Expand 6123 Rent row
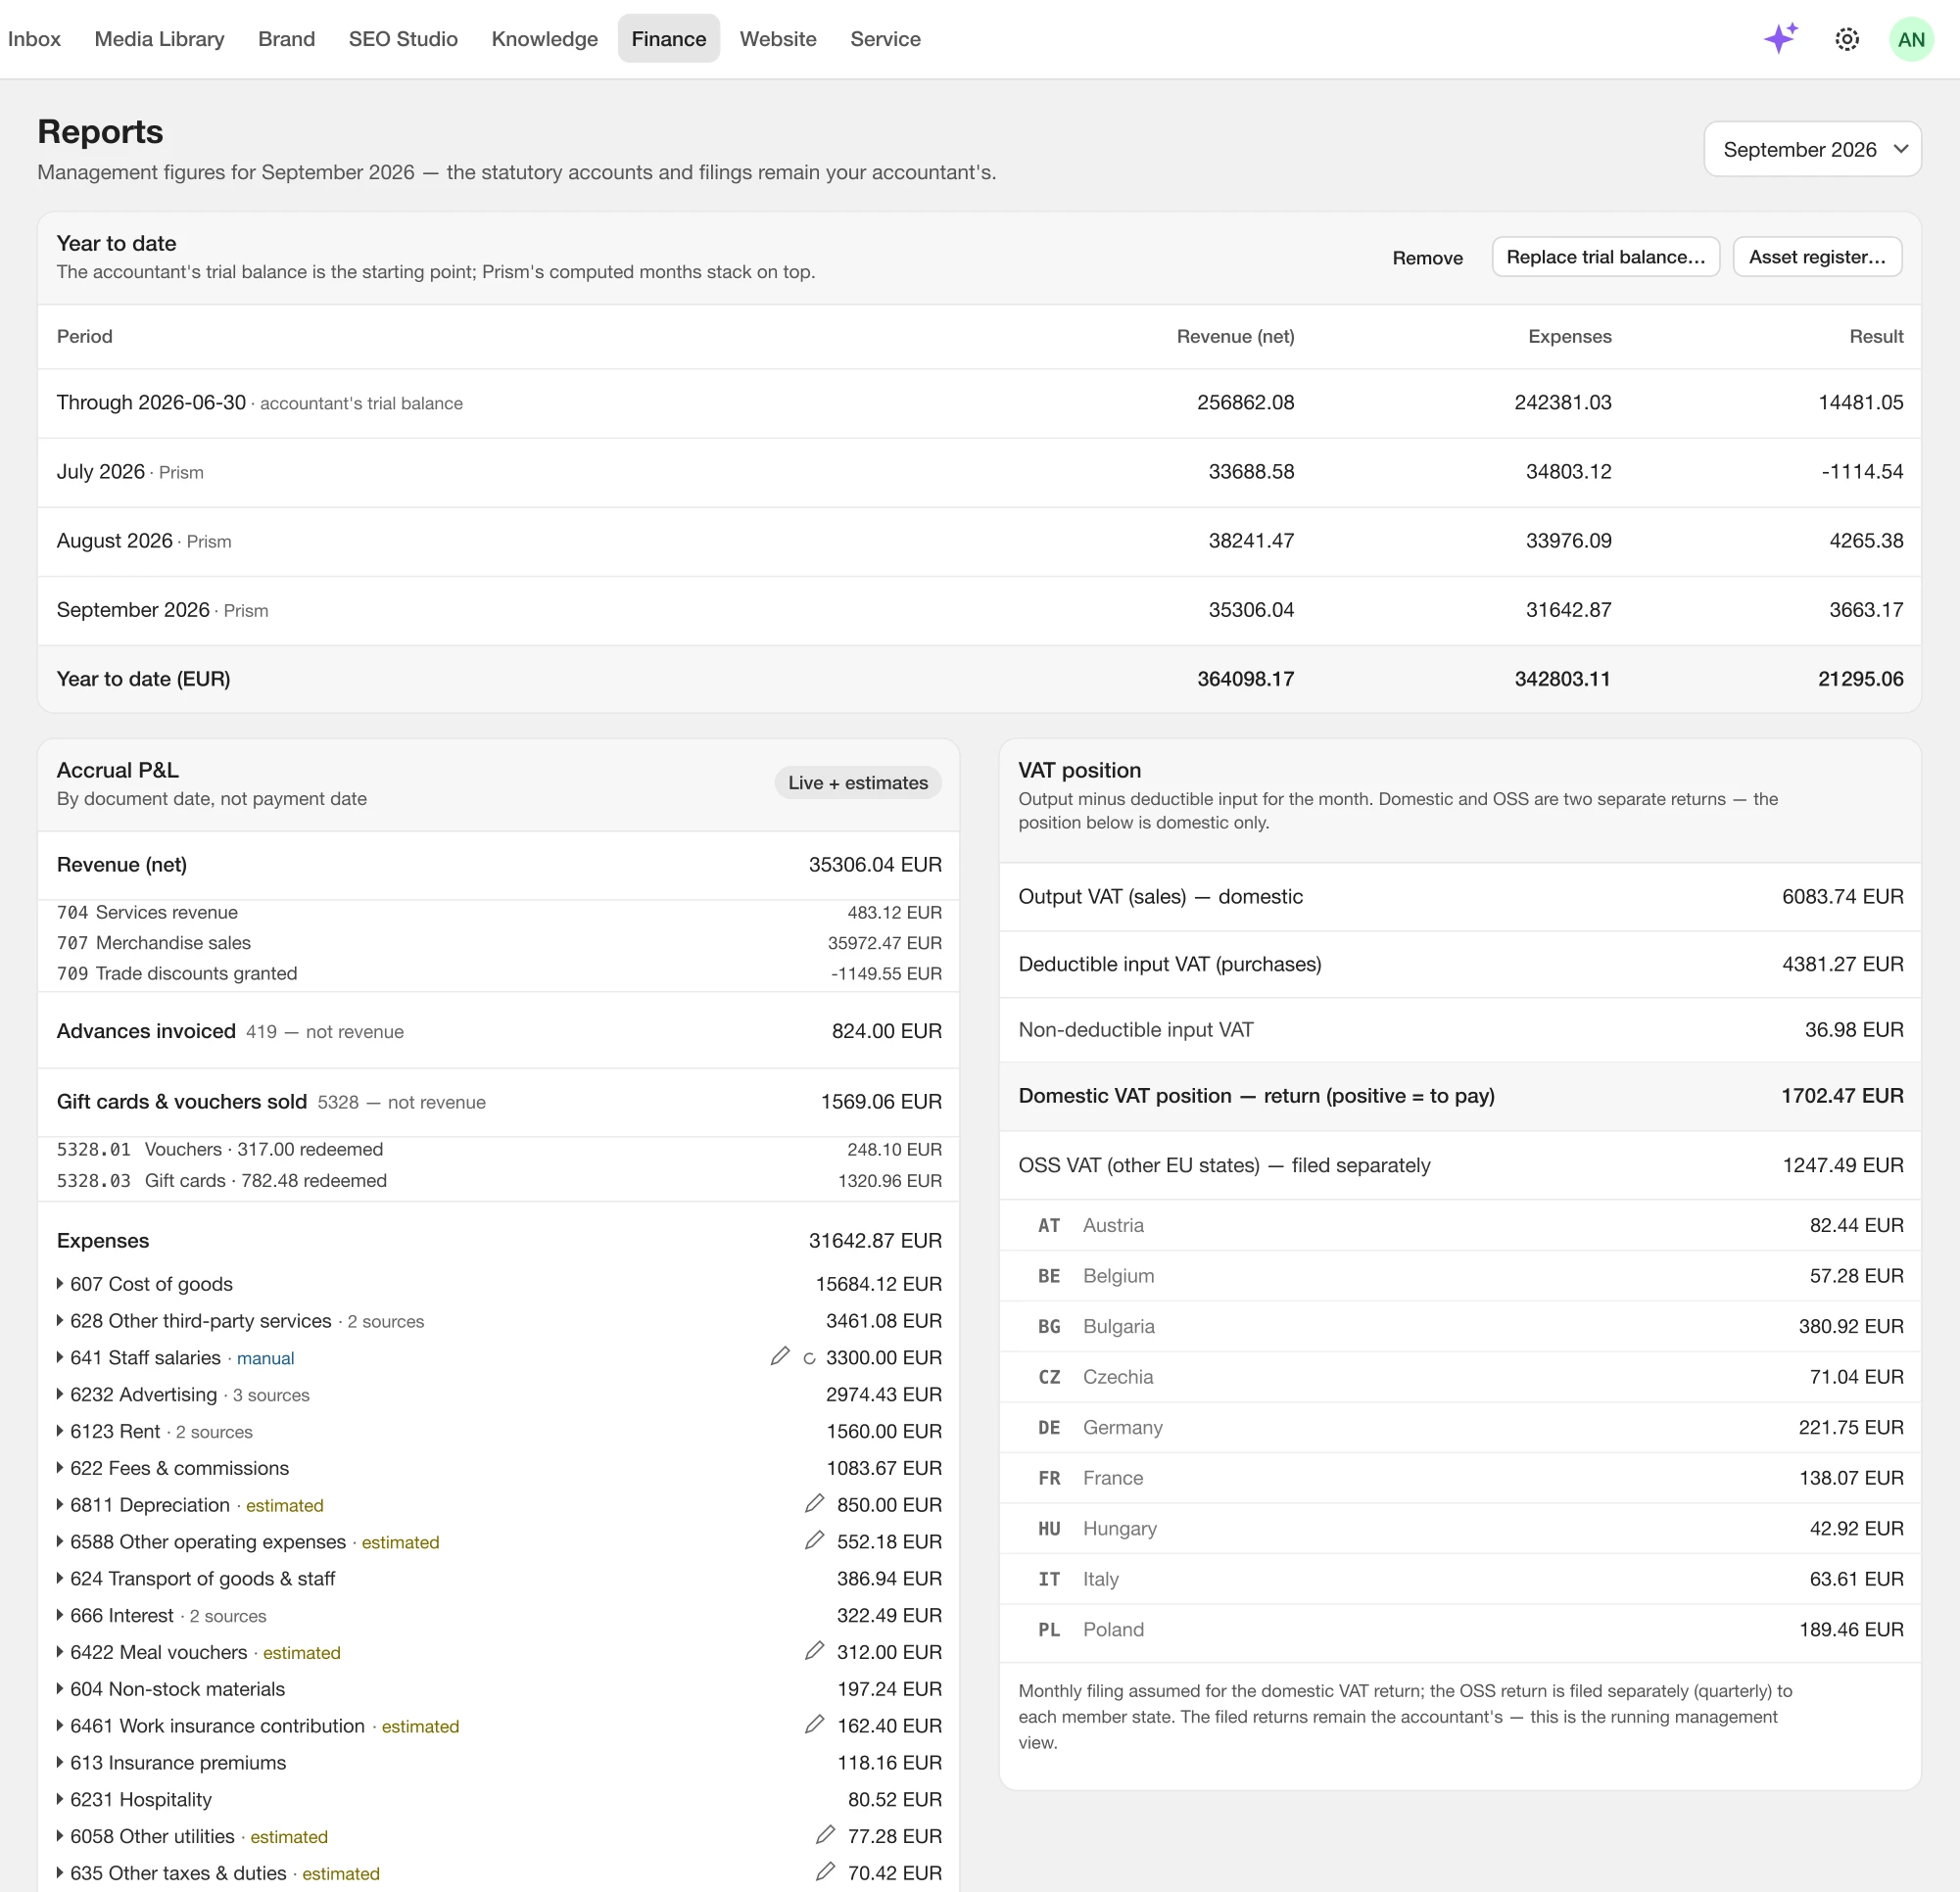1960x1892 pixels. pos(499,1431)
